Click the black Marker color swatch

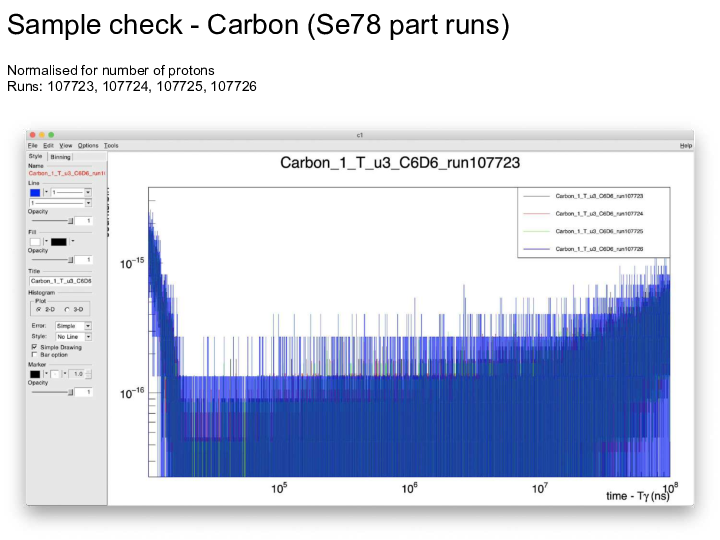pos(35,374)
